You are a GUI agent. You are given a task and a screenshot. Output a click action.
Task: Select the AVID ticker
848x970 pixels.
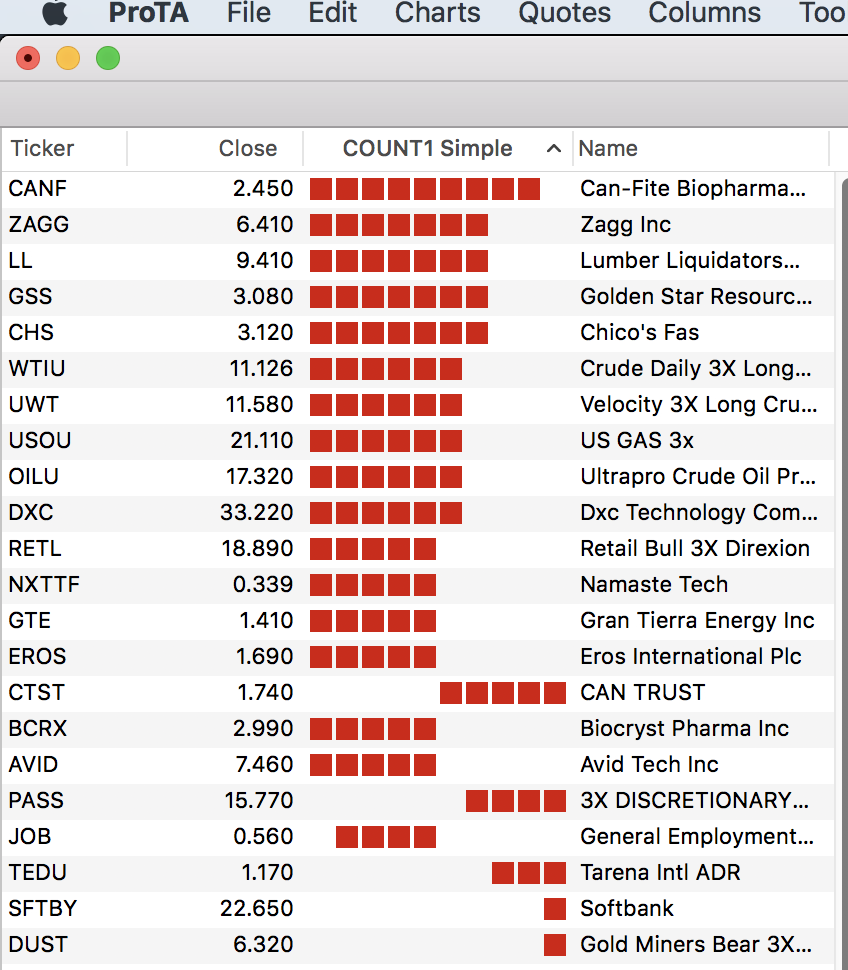tap(33, 765)
